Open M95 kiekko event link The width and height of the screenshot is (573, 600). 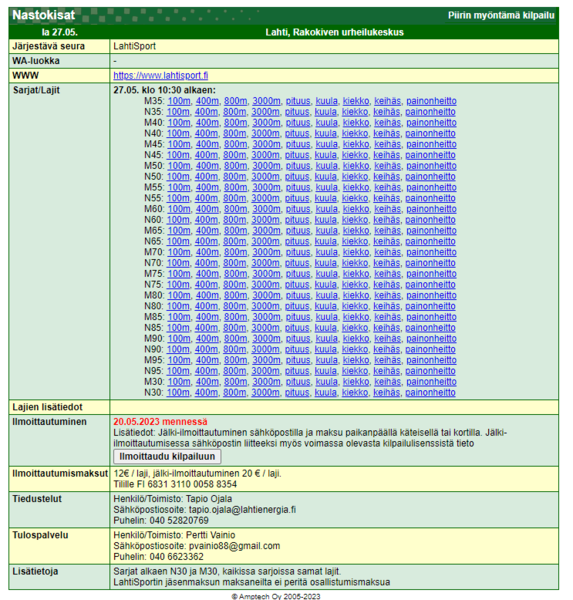pyautogui.click(x=356, y=360)
